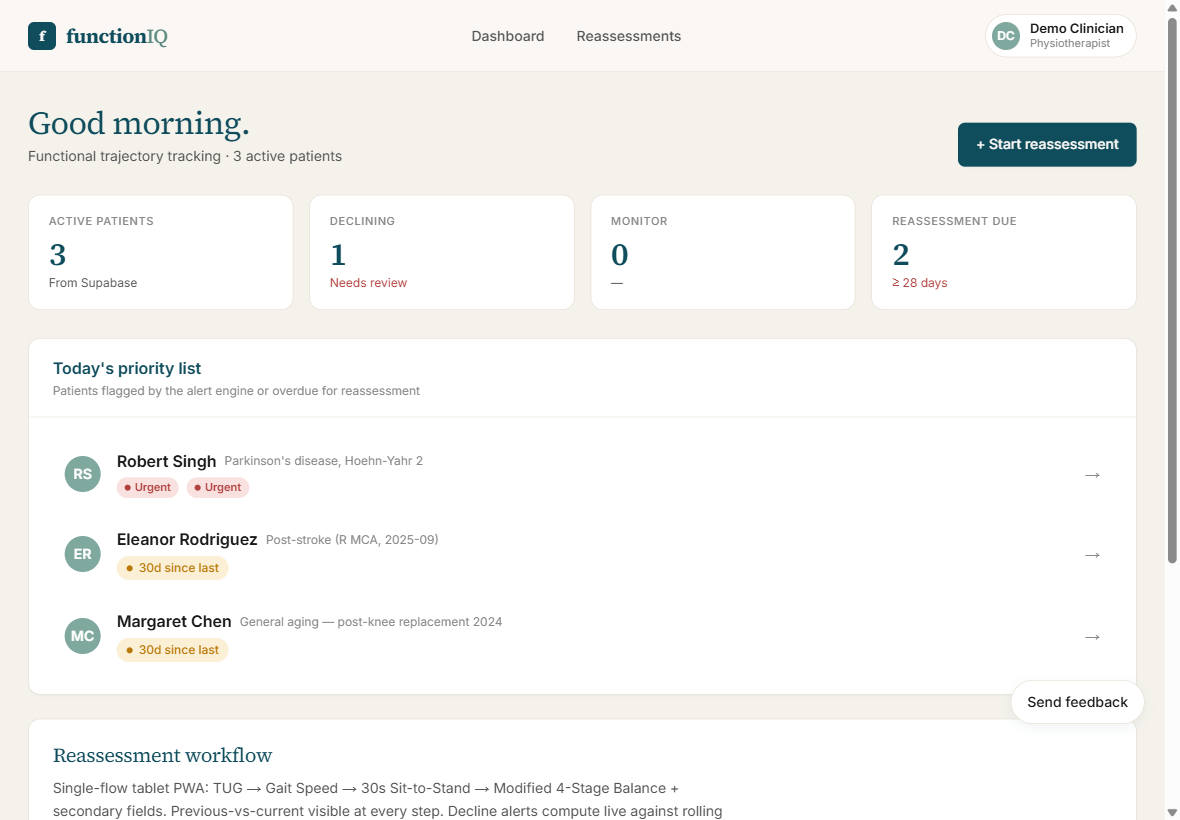Viewport: 1180px width, 820px height.
Task: Select the Reassessment Due card
Action: pos(1004,252)
